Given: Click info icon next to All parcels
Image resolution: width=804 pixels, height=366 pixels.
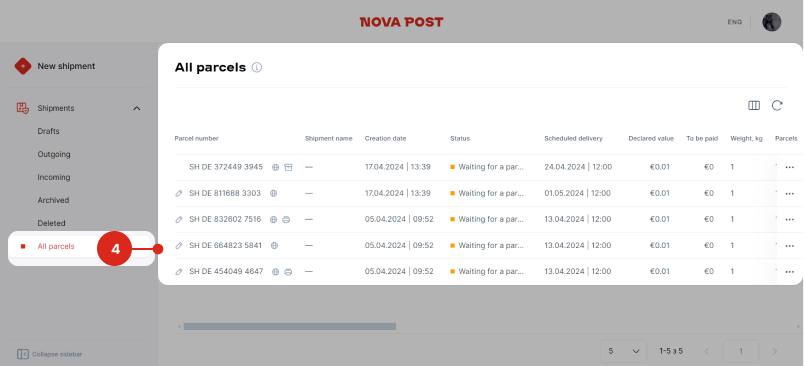Looking at the screenshot, I should 257,68.
